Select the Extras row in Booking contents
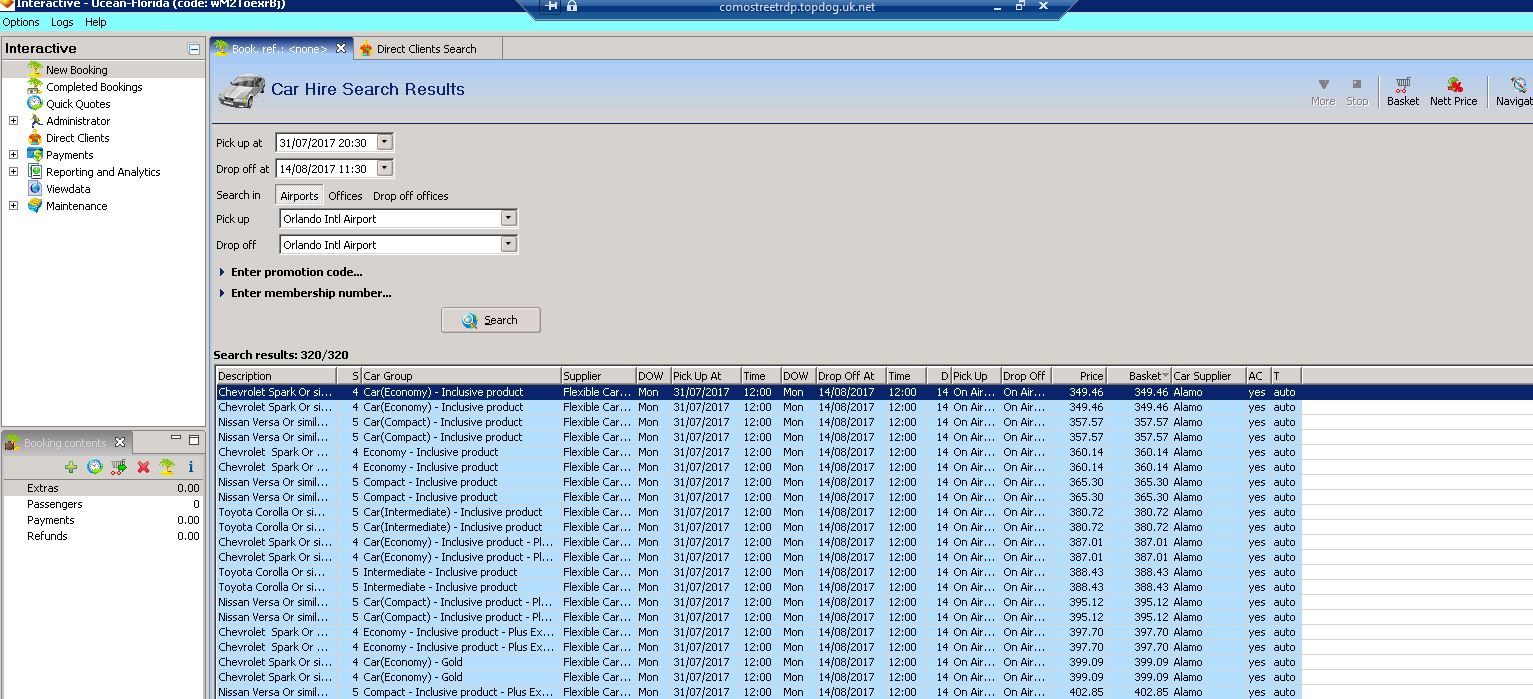The width and height of the screenshot is (1533, 699). [103, 488]
